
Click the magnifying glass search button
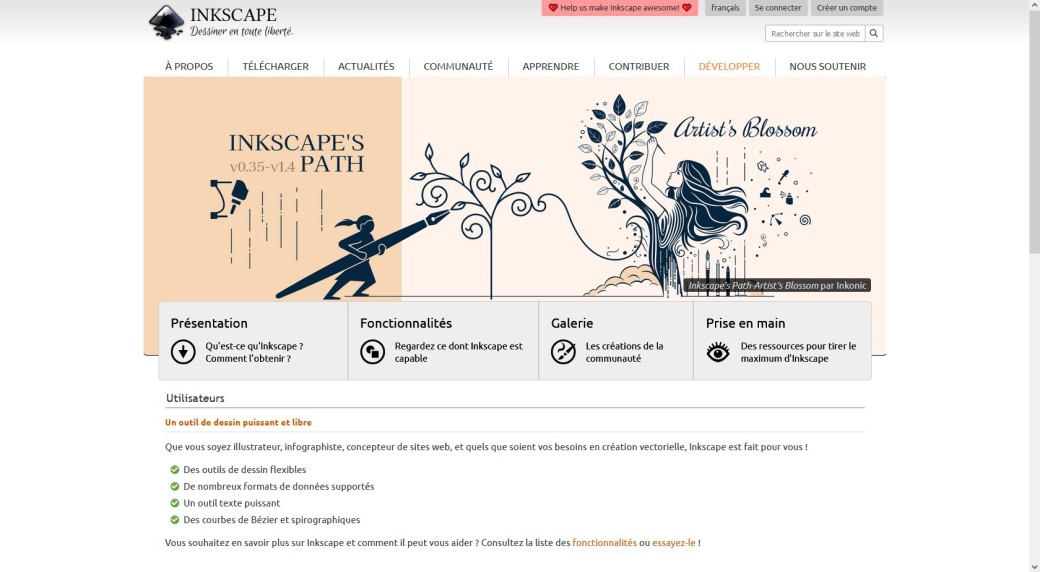click(874, 33)
